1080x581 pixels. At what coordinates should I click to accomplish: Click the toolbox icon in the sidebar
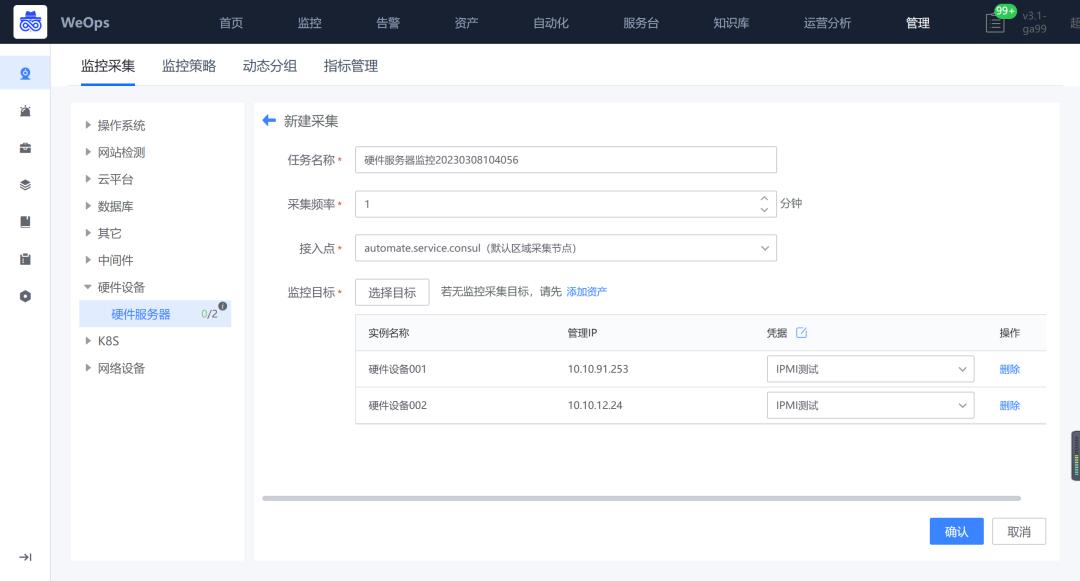click(24, 146)
